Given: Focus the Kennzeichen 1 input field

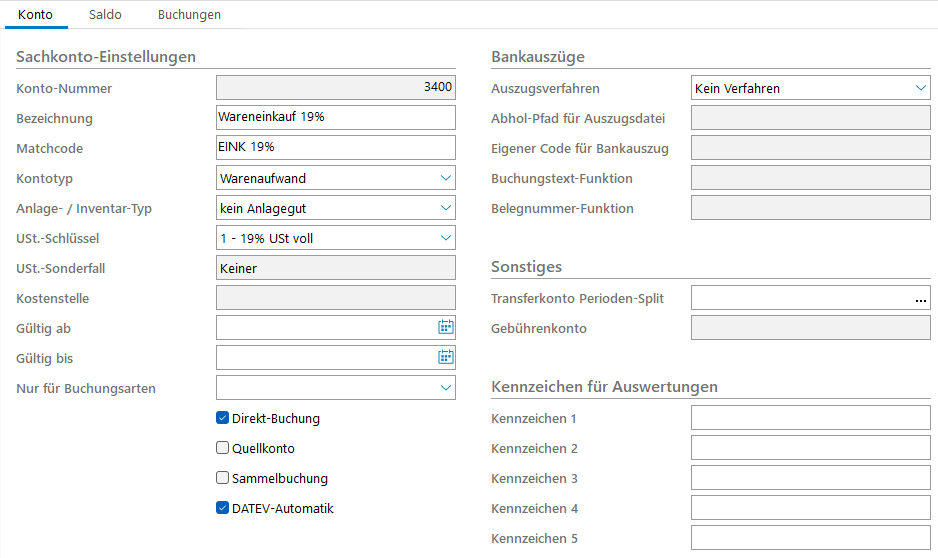Looking at the screenshot, I should click(x=810, y=418).
